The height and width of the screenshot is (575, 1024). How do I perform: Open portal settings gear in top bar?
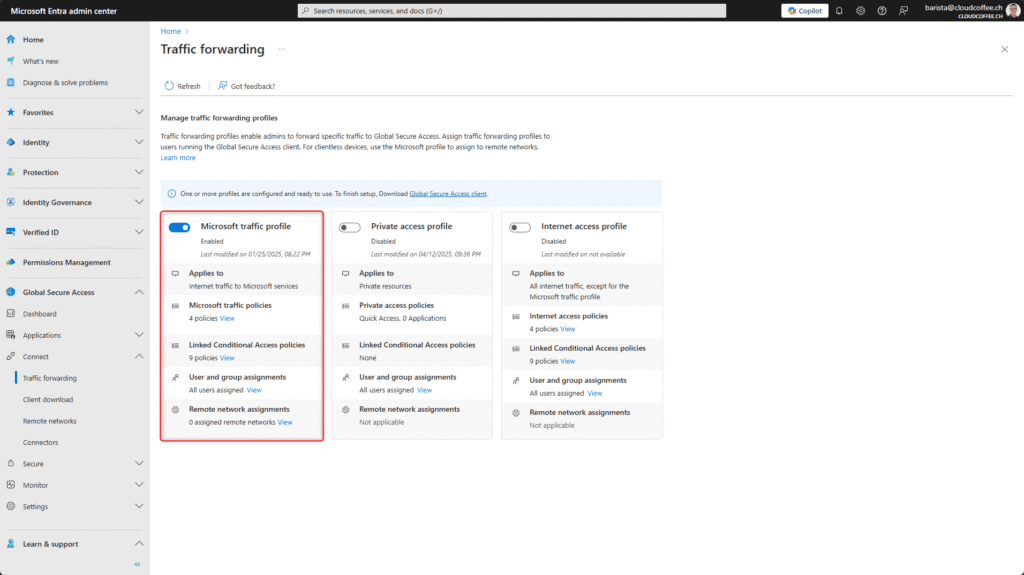[x=861, y=10]
